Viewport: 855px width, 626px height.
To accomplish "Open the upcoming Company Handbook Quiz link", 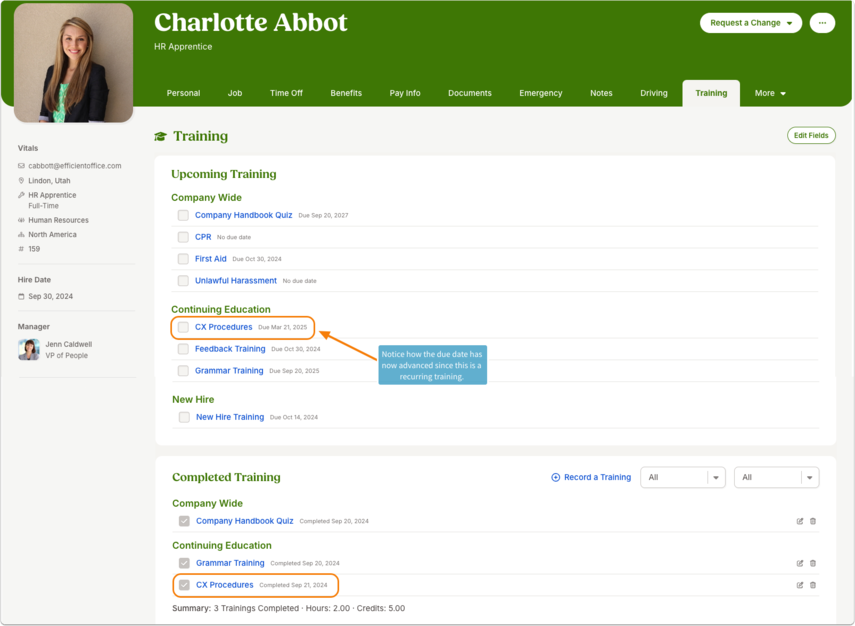I will pyautogui.click(x=244, y=215).
